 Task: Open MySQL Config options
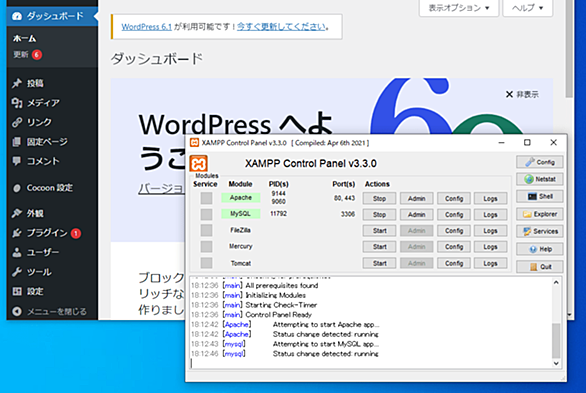pos(454,214)
